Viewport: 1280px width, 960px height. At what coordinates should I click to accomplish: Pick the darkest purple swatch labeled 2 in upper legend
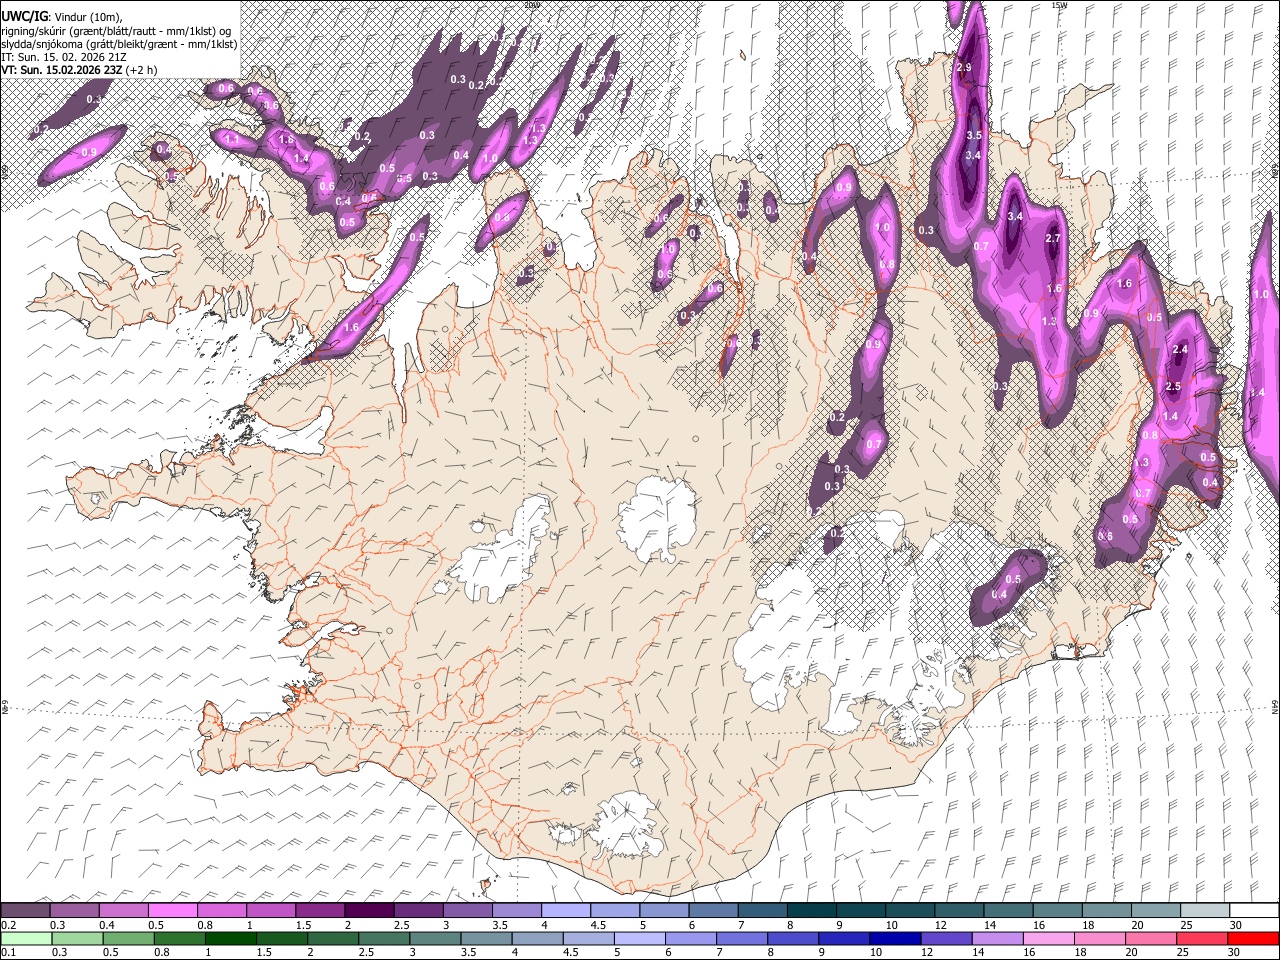click(369, 911)
